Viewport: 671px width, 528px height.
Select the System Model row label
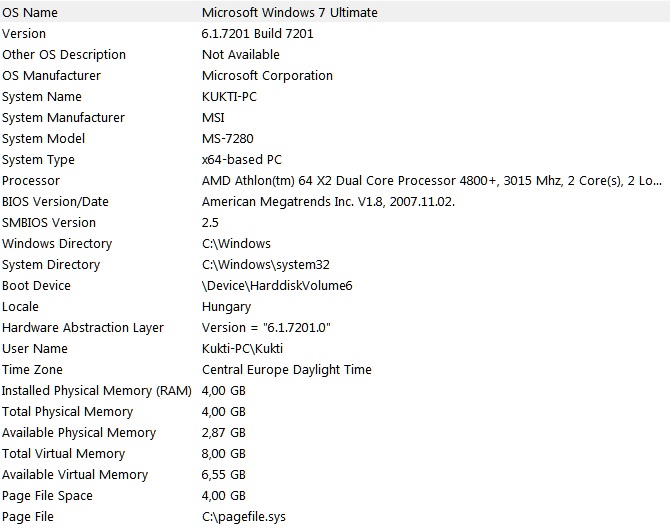[x=43, y=139]
